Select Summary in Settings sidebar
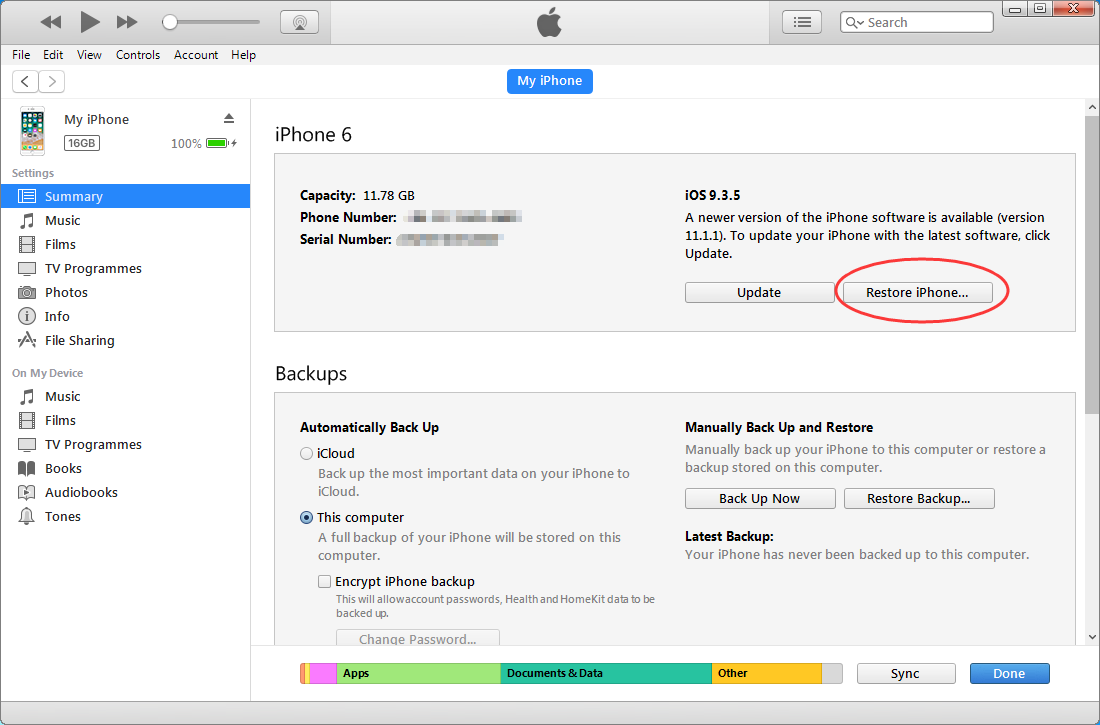The image size is (1100, 725). (126, 197)
